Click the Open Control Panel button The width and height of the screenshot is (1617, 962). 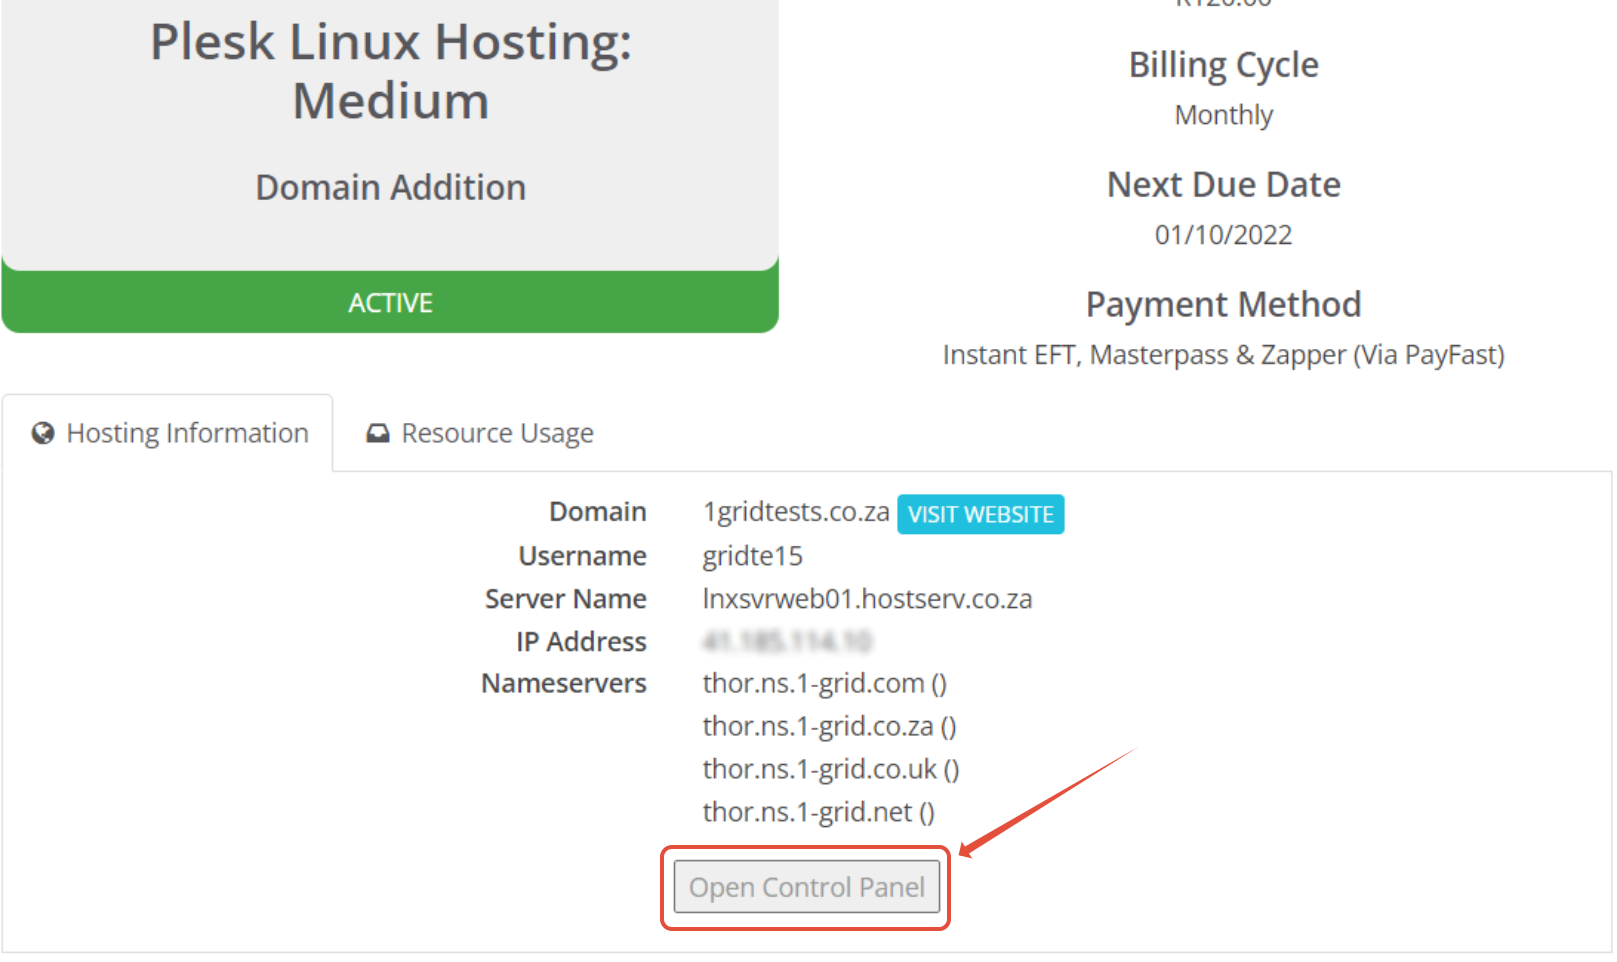(806, 887)
